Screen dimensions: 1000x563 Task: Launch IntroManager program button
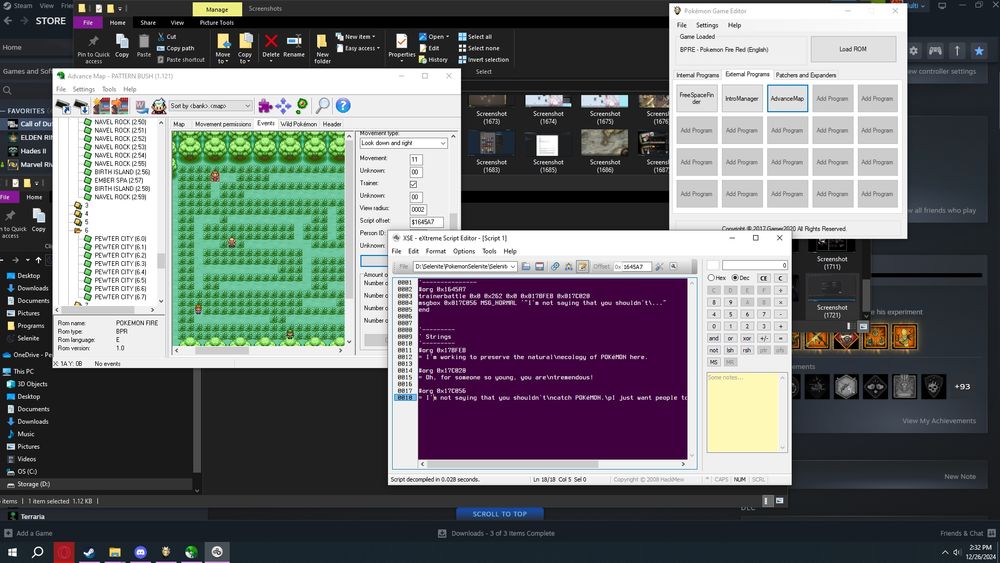click(x=742, y=99)
